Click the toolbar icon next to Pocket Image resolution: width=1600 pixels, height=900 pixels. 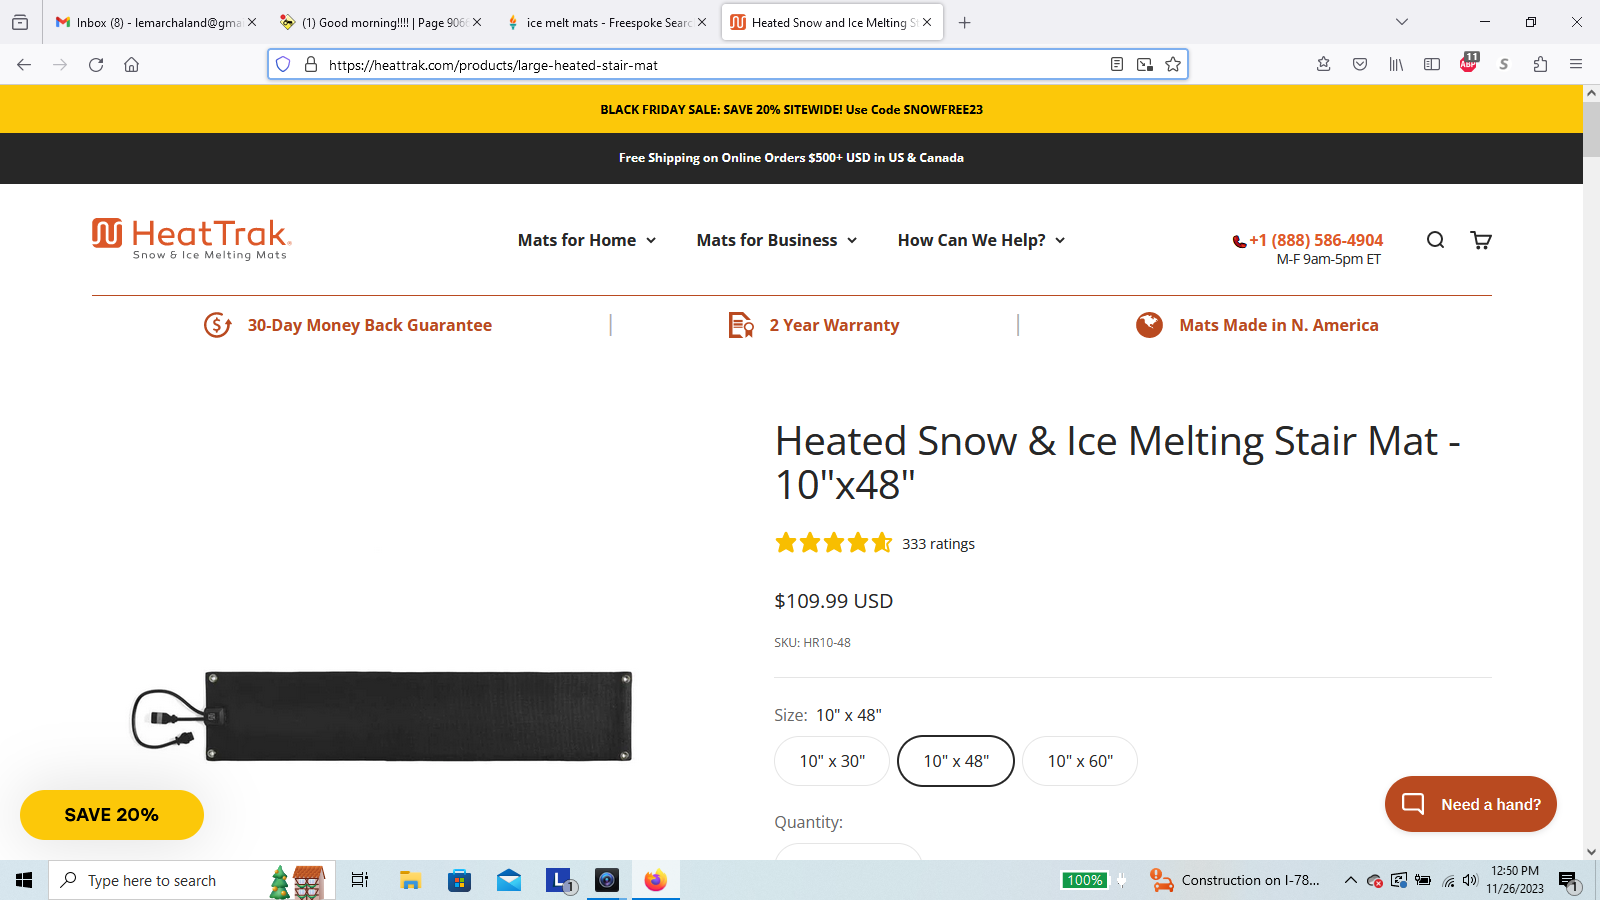click(1323, 65)
